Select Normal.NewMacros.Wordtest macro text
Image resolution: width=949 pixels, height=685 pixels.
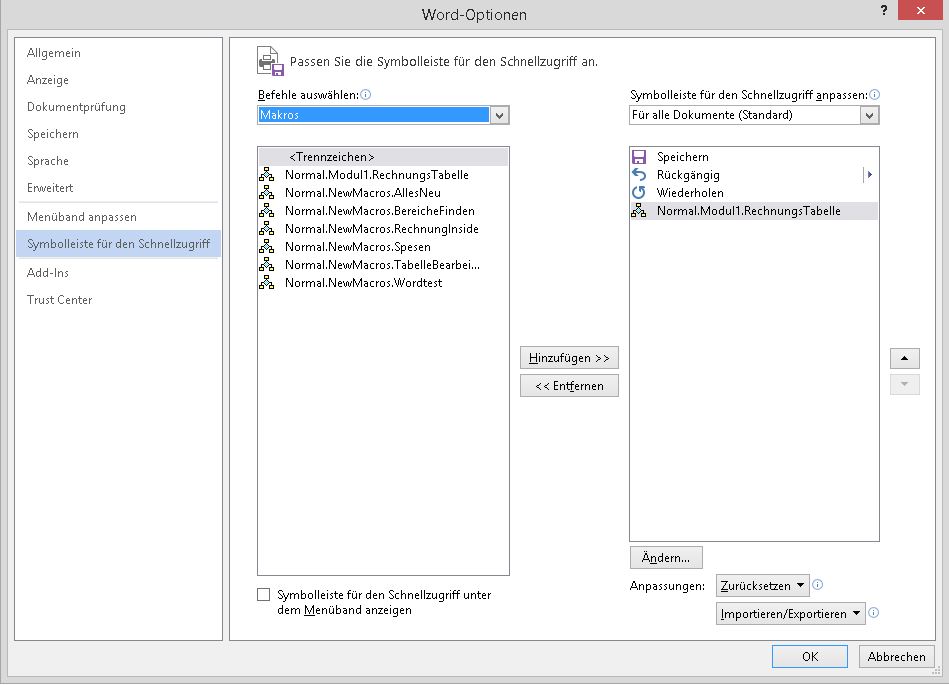363,283
